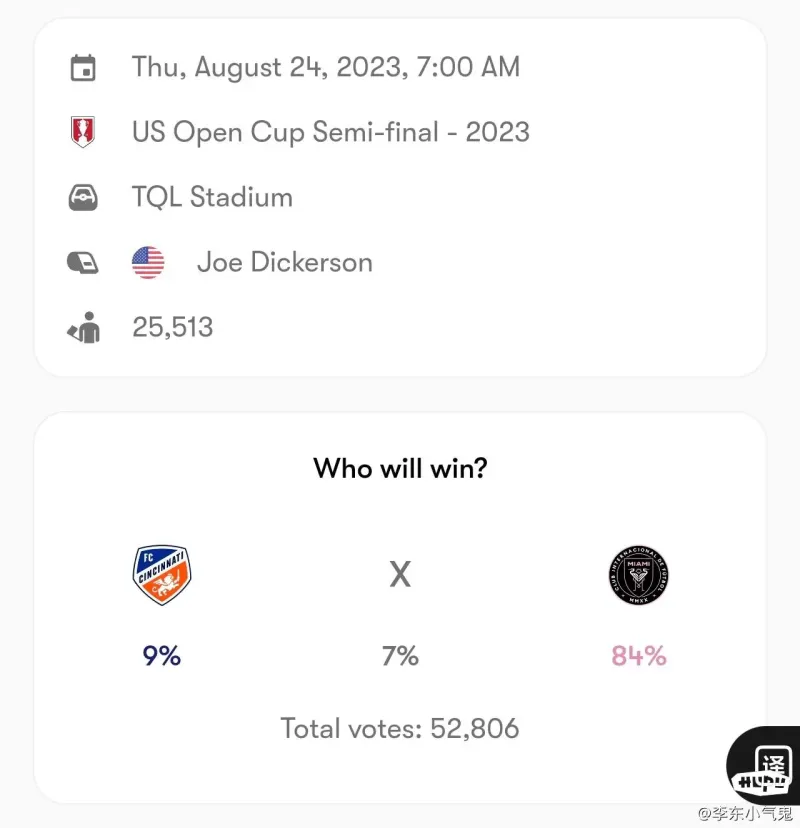Vote for FC Cincinnati crest
The width and height of the screenshot is (800, 828).
162,575
